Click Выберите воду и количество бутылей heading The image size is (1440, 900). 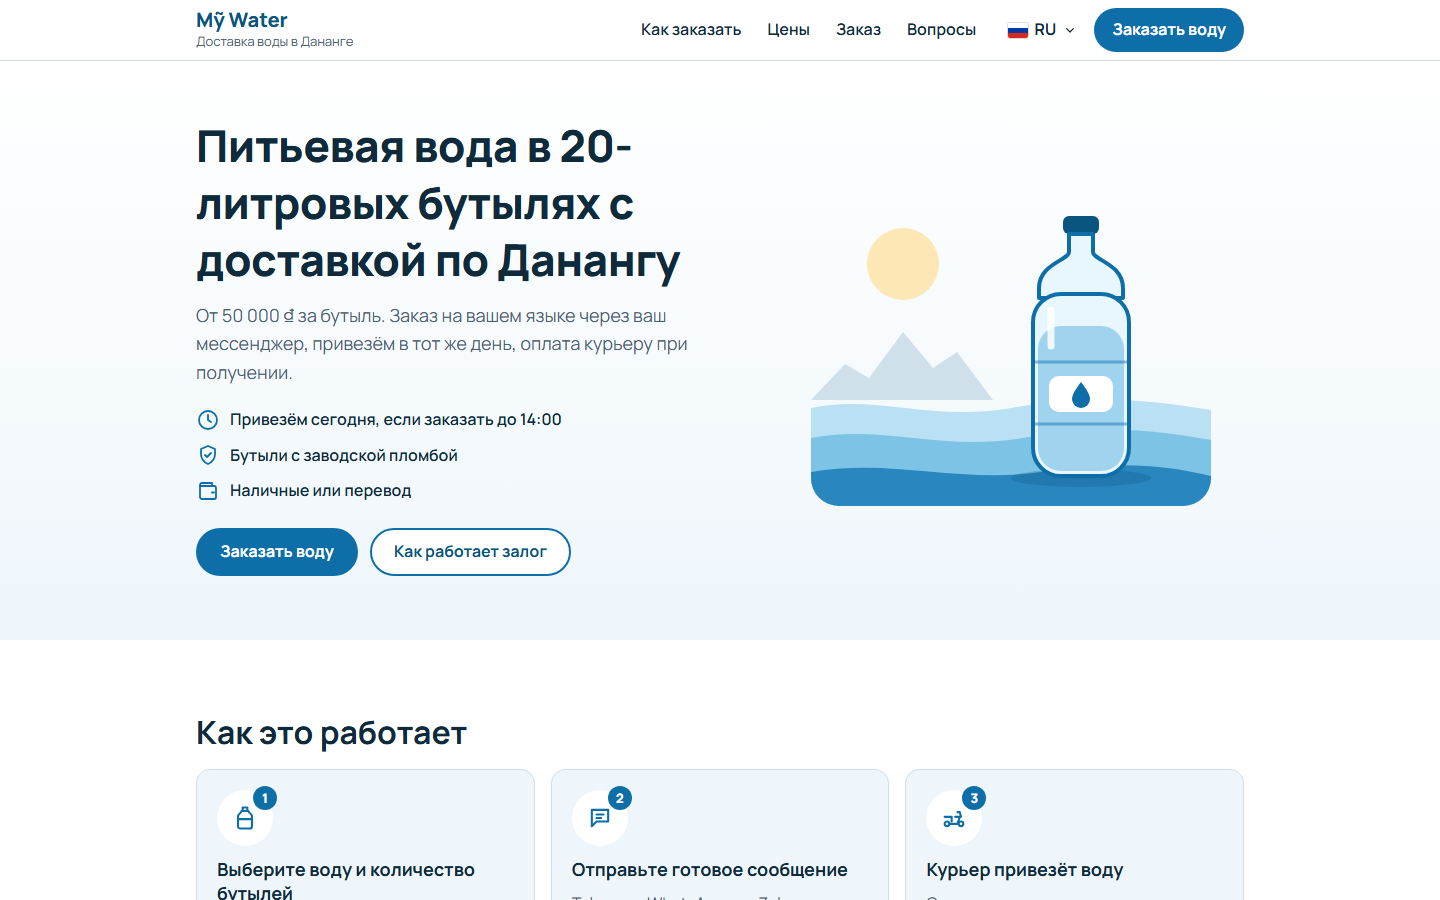346,881
